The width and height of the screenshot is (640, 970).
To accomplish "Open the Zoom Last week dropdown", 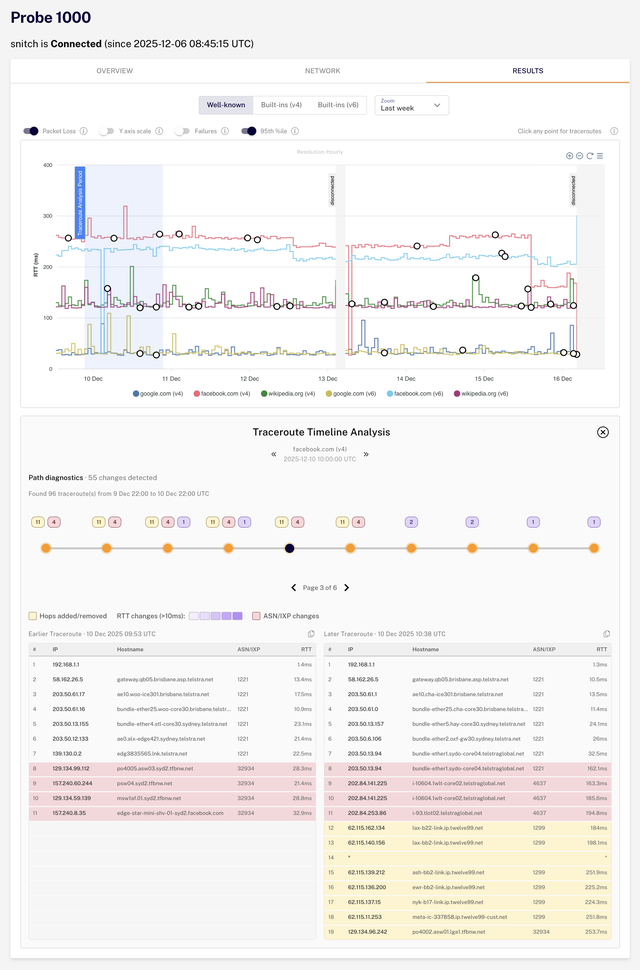I will coord(411,107).
